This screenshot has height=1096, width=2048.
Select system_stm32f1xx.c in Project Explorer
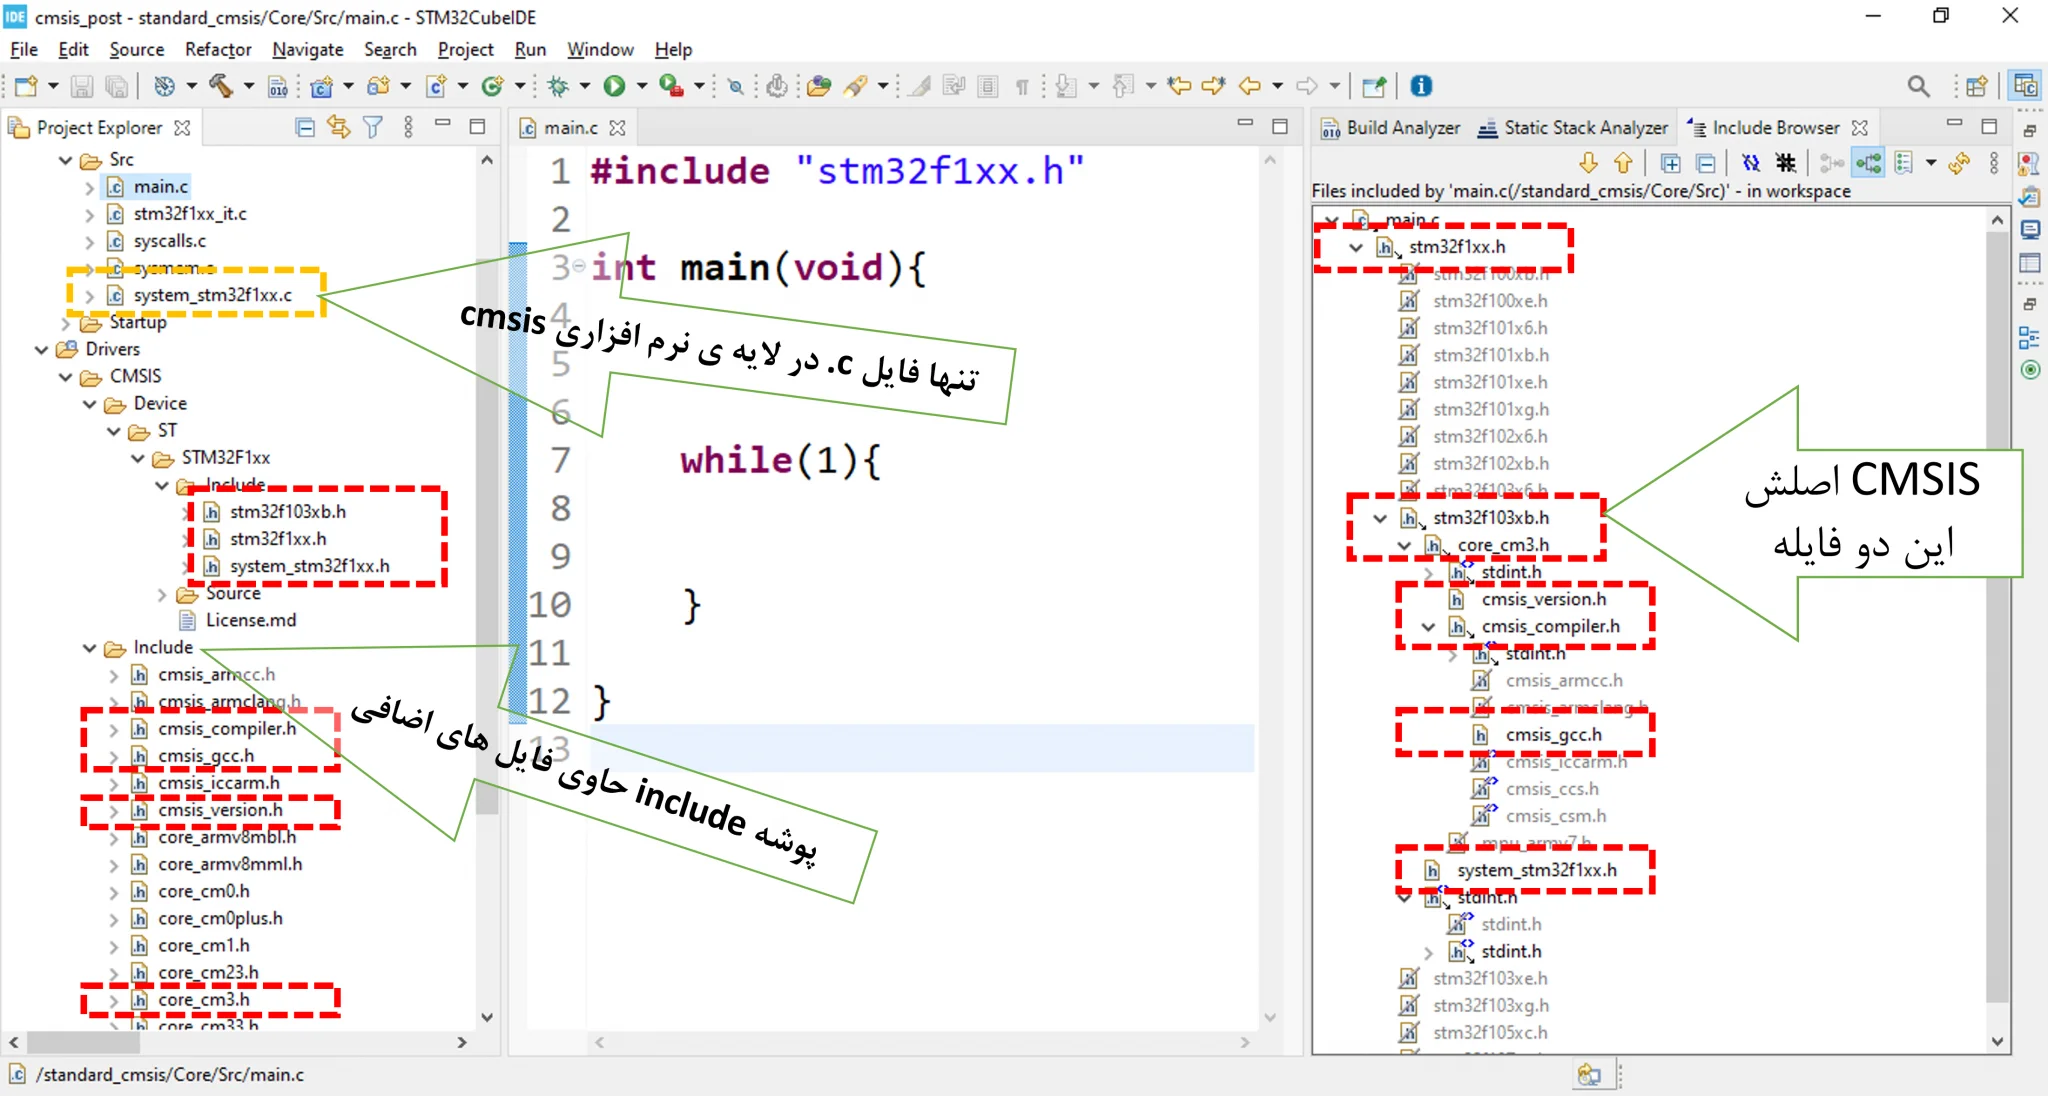point(212,295)
